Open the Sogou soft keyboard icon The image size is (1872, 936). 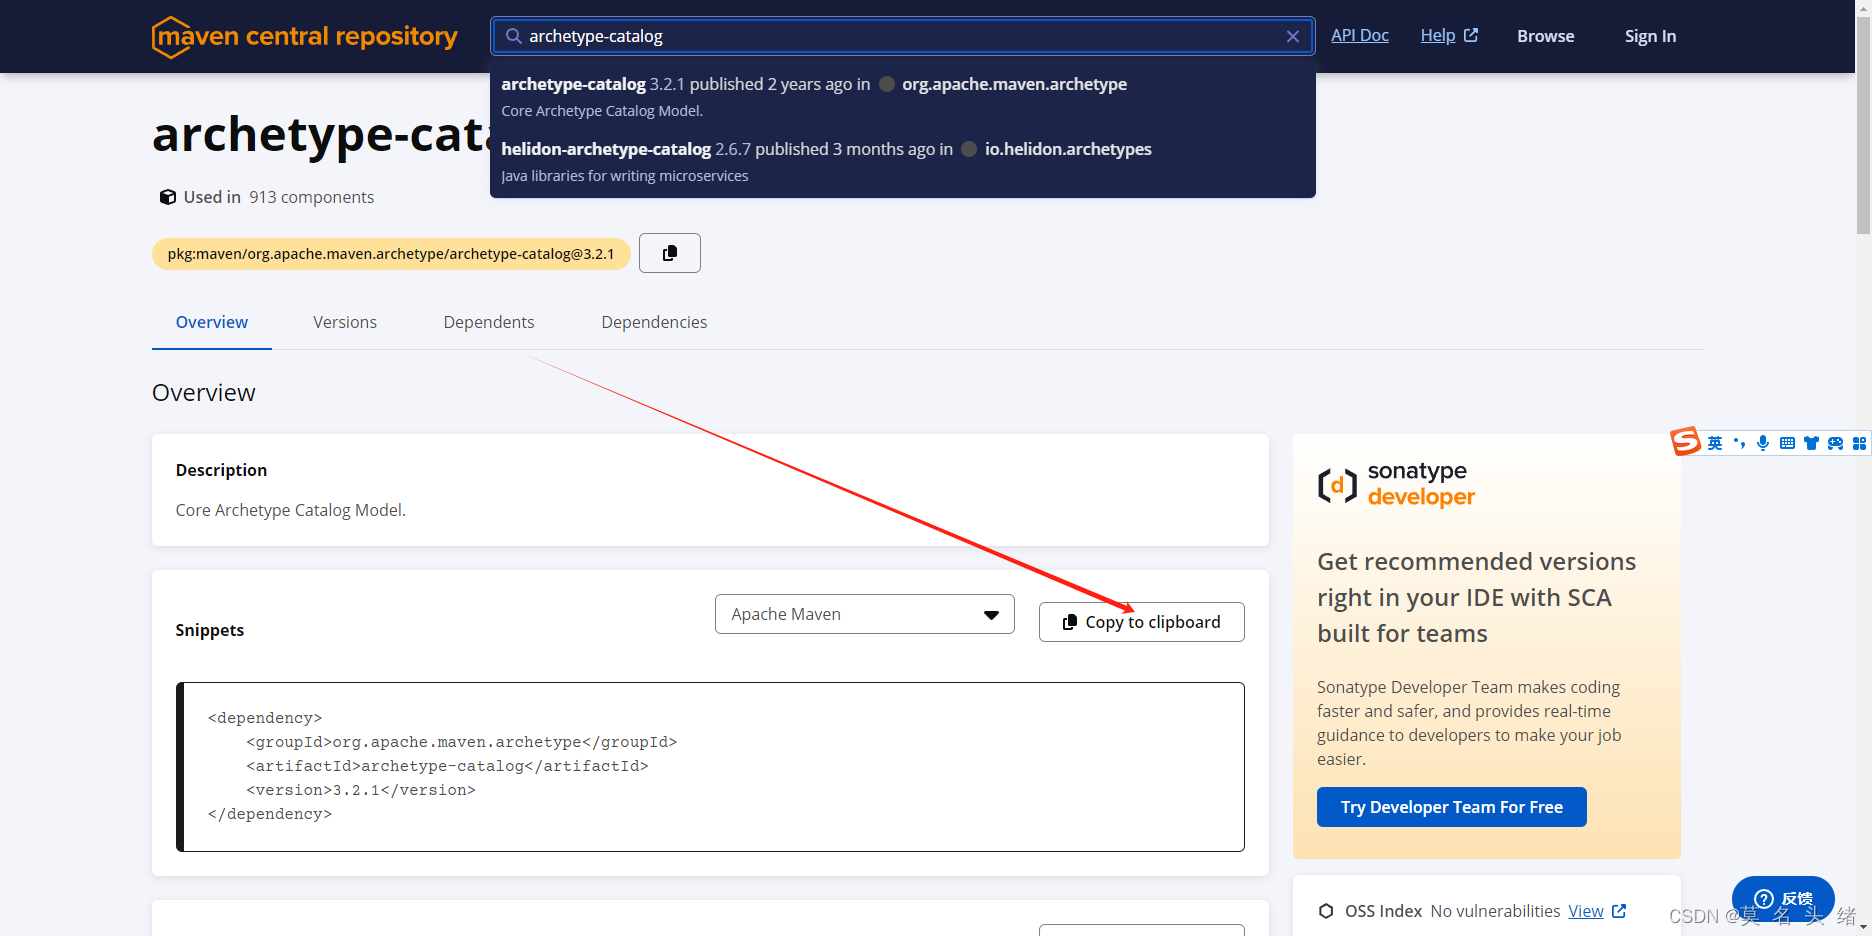(x=1787, y=443)
